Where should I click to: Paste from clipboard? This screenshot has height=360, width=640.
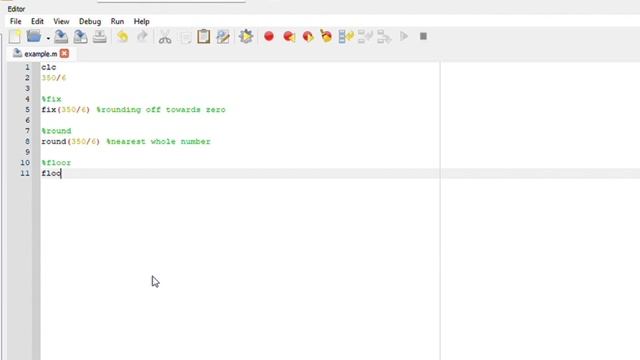point(204,37)
